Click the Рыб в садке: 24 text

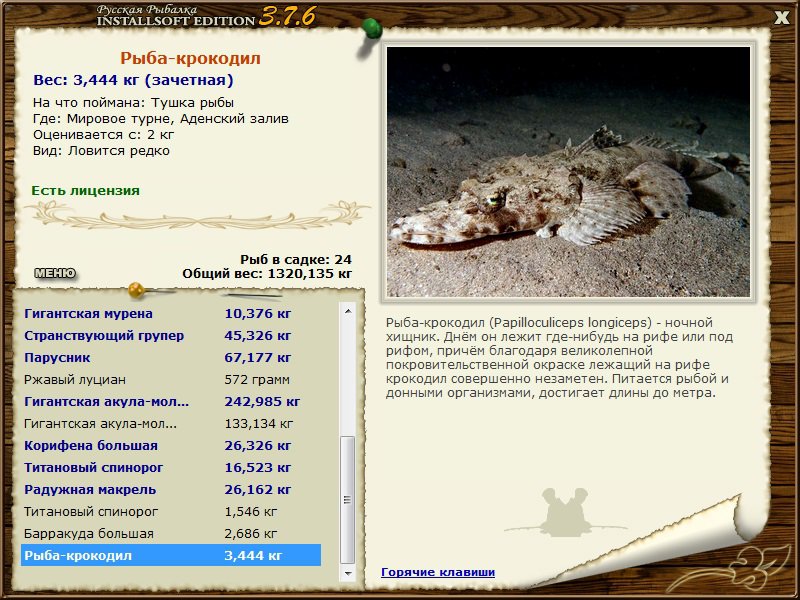[296, 259]
